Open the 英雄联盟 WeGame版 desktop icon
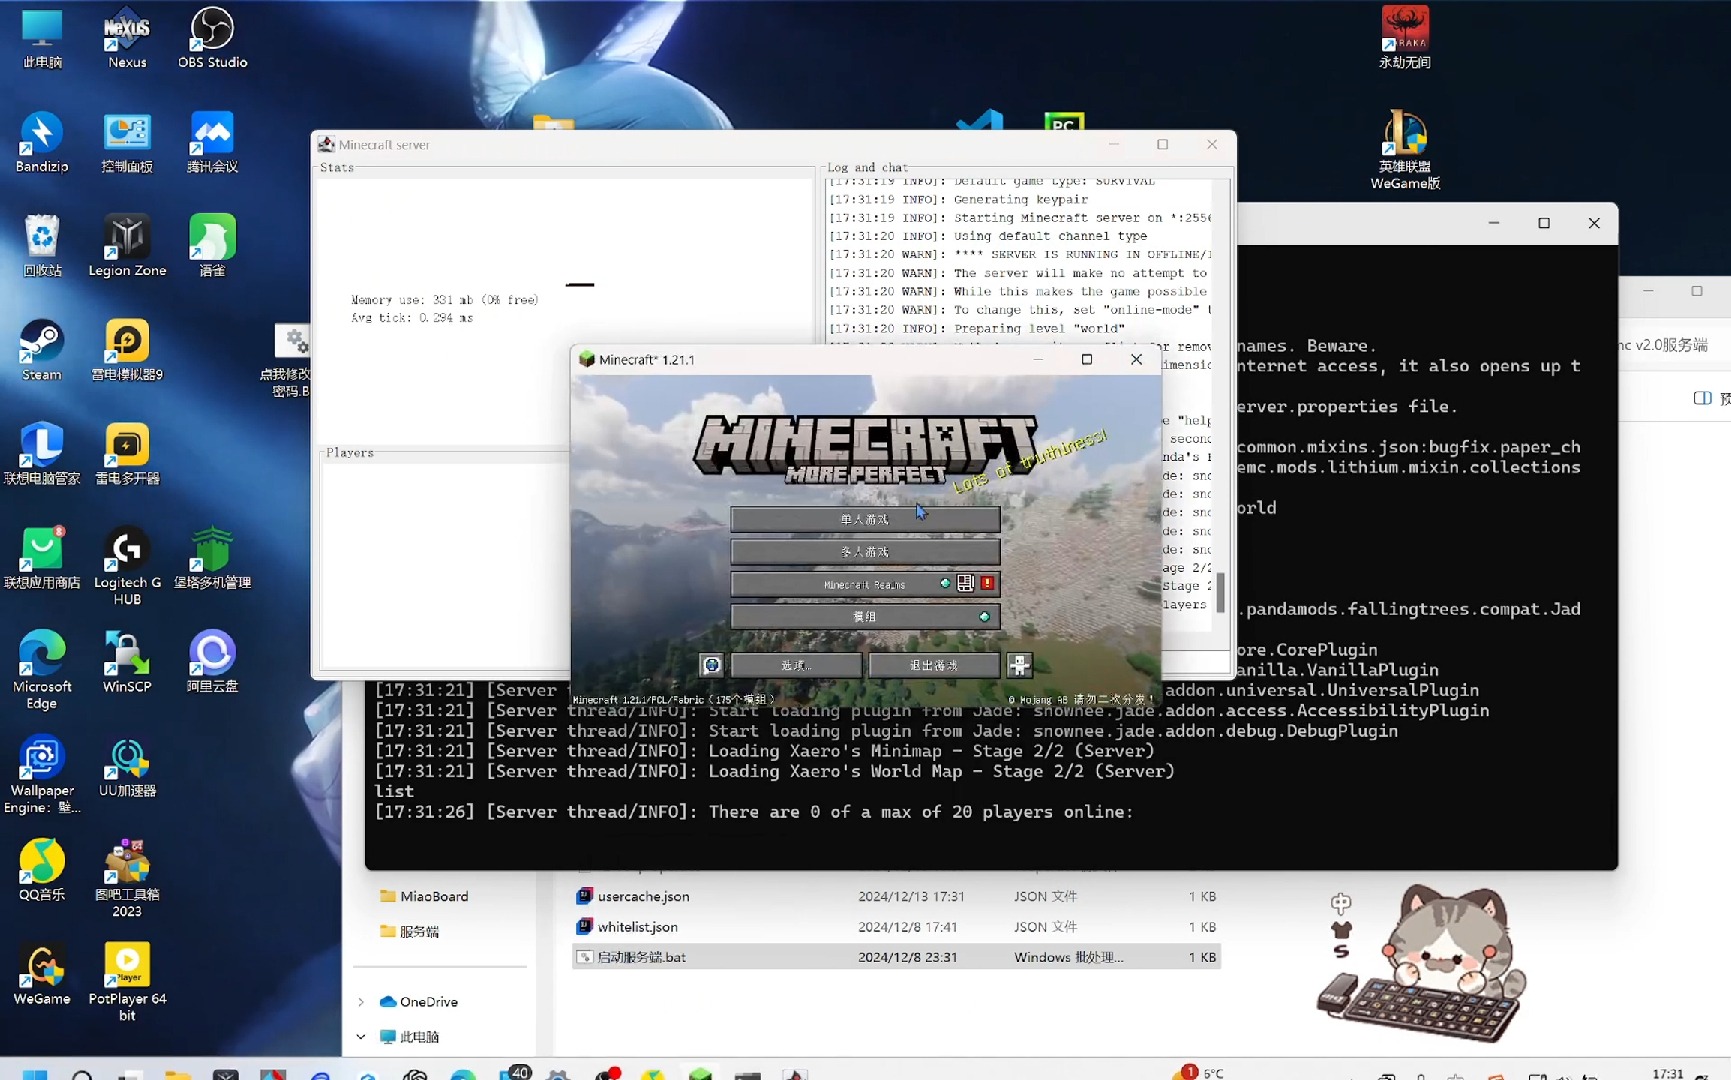This screenshot has width=1731, height=1080. (x=1405, y=150)
